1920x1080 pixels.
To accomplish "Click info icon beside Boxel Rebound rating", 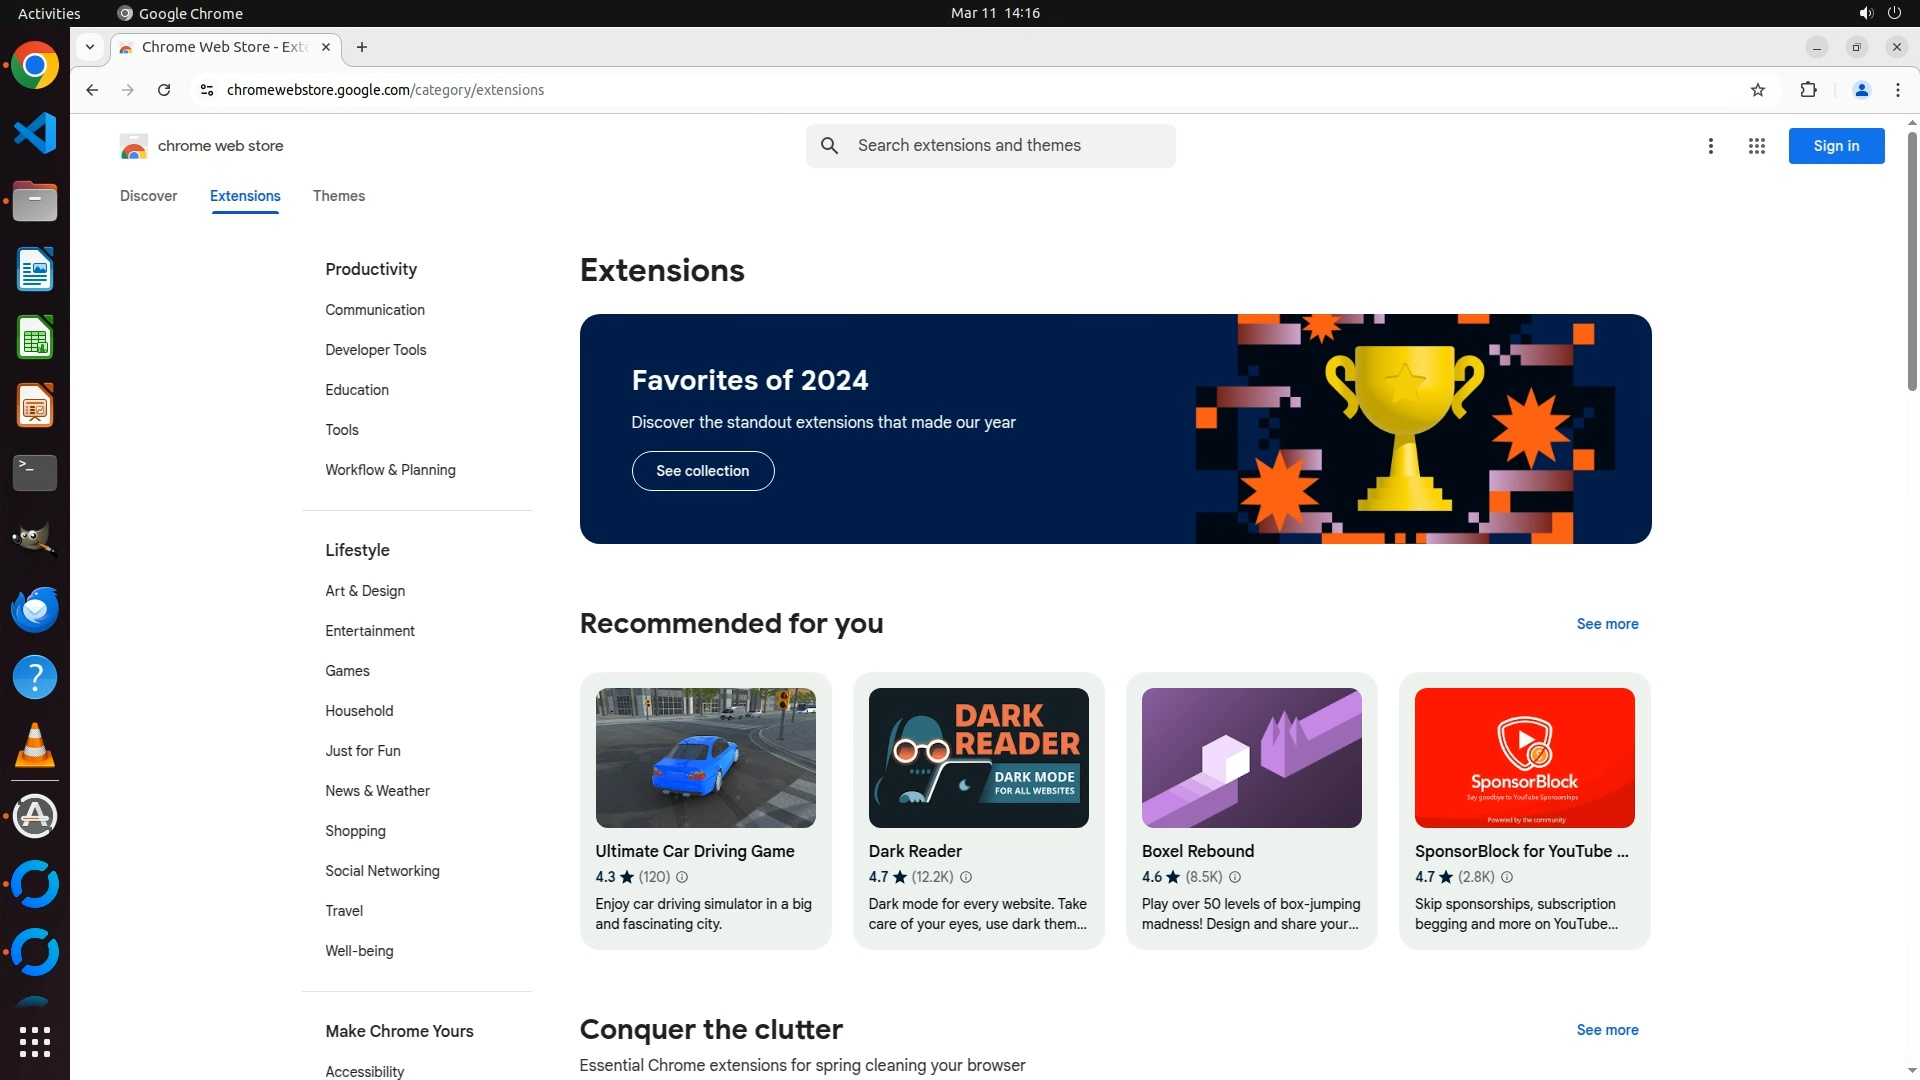I will (x=1235, y=877).
